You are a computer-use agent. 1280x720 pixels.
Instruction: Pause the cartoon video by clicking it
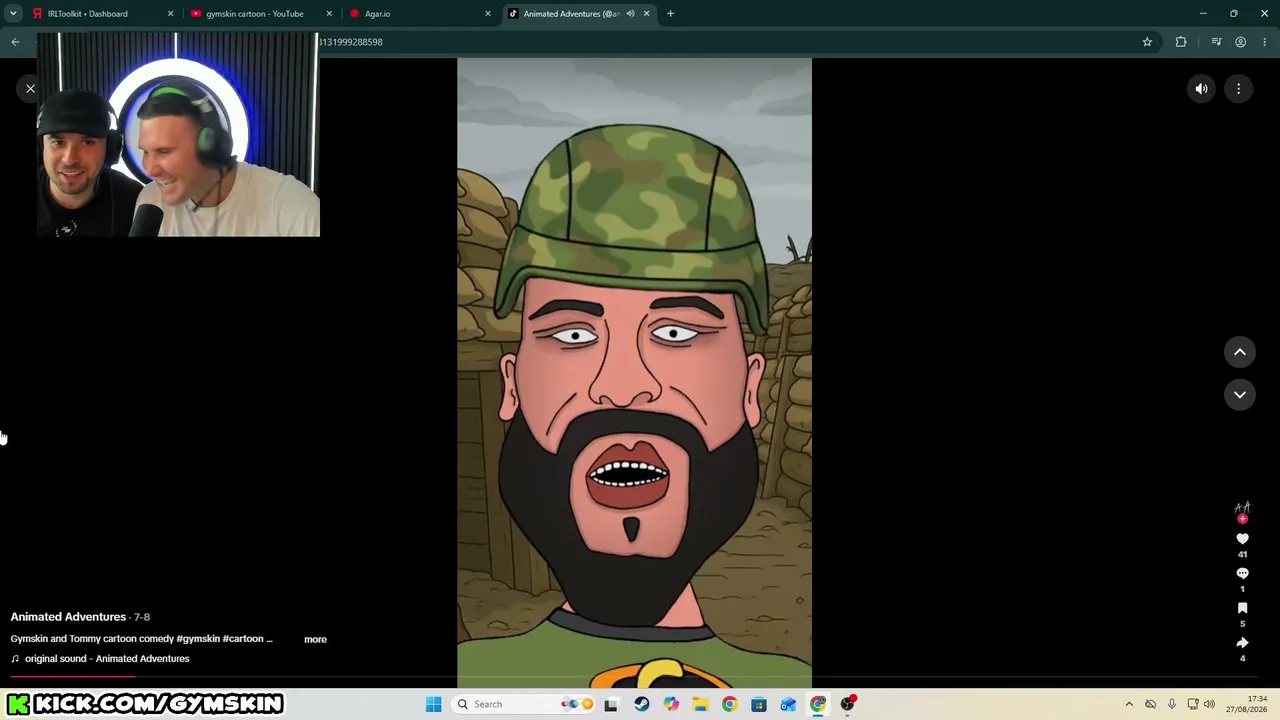coord(634,372)
